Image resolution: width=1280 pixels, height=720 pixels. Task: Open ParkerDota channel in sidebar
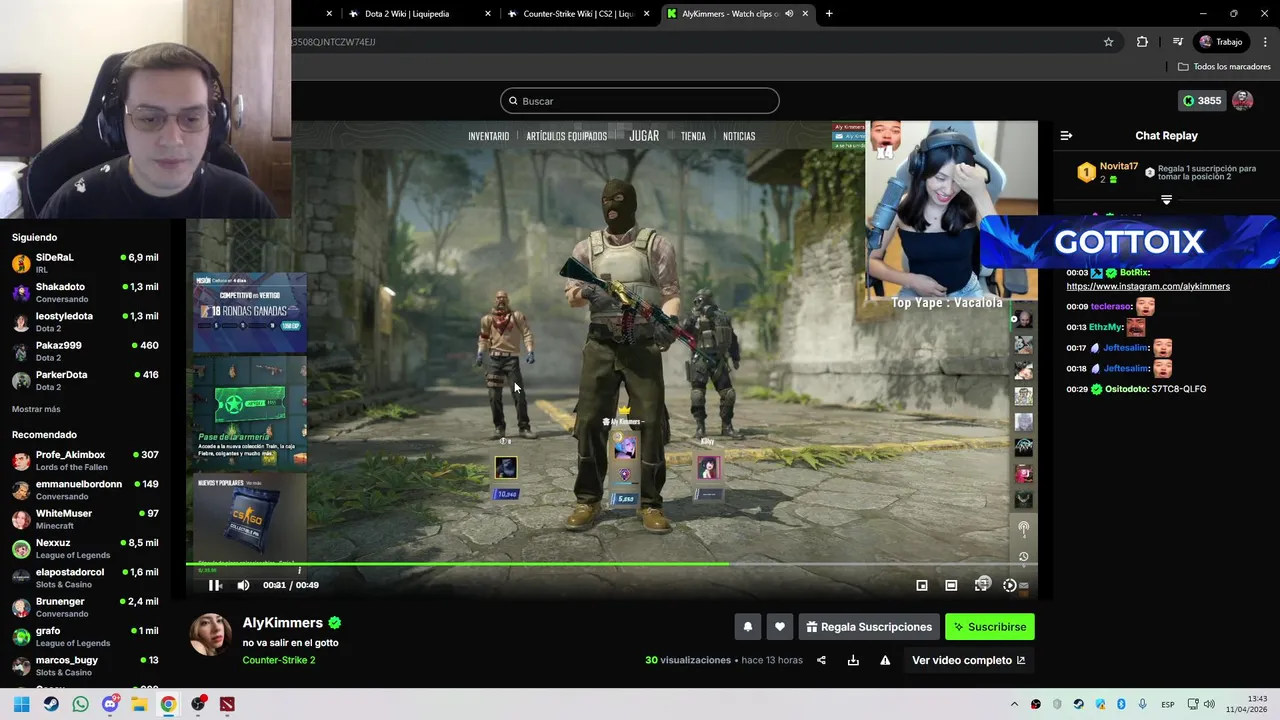pos(85,381)
